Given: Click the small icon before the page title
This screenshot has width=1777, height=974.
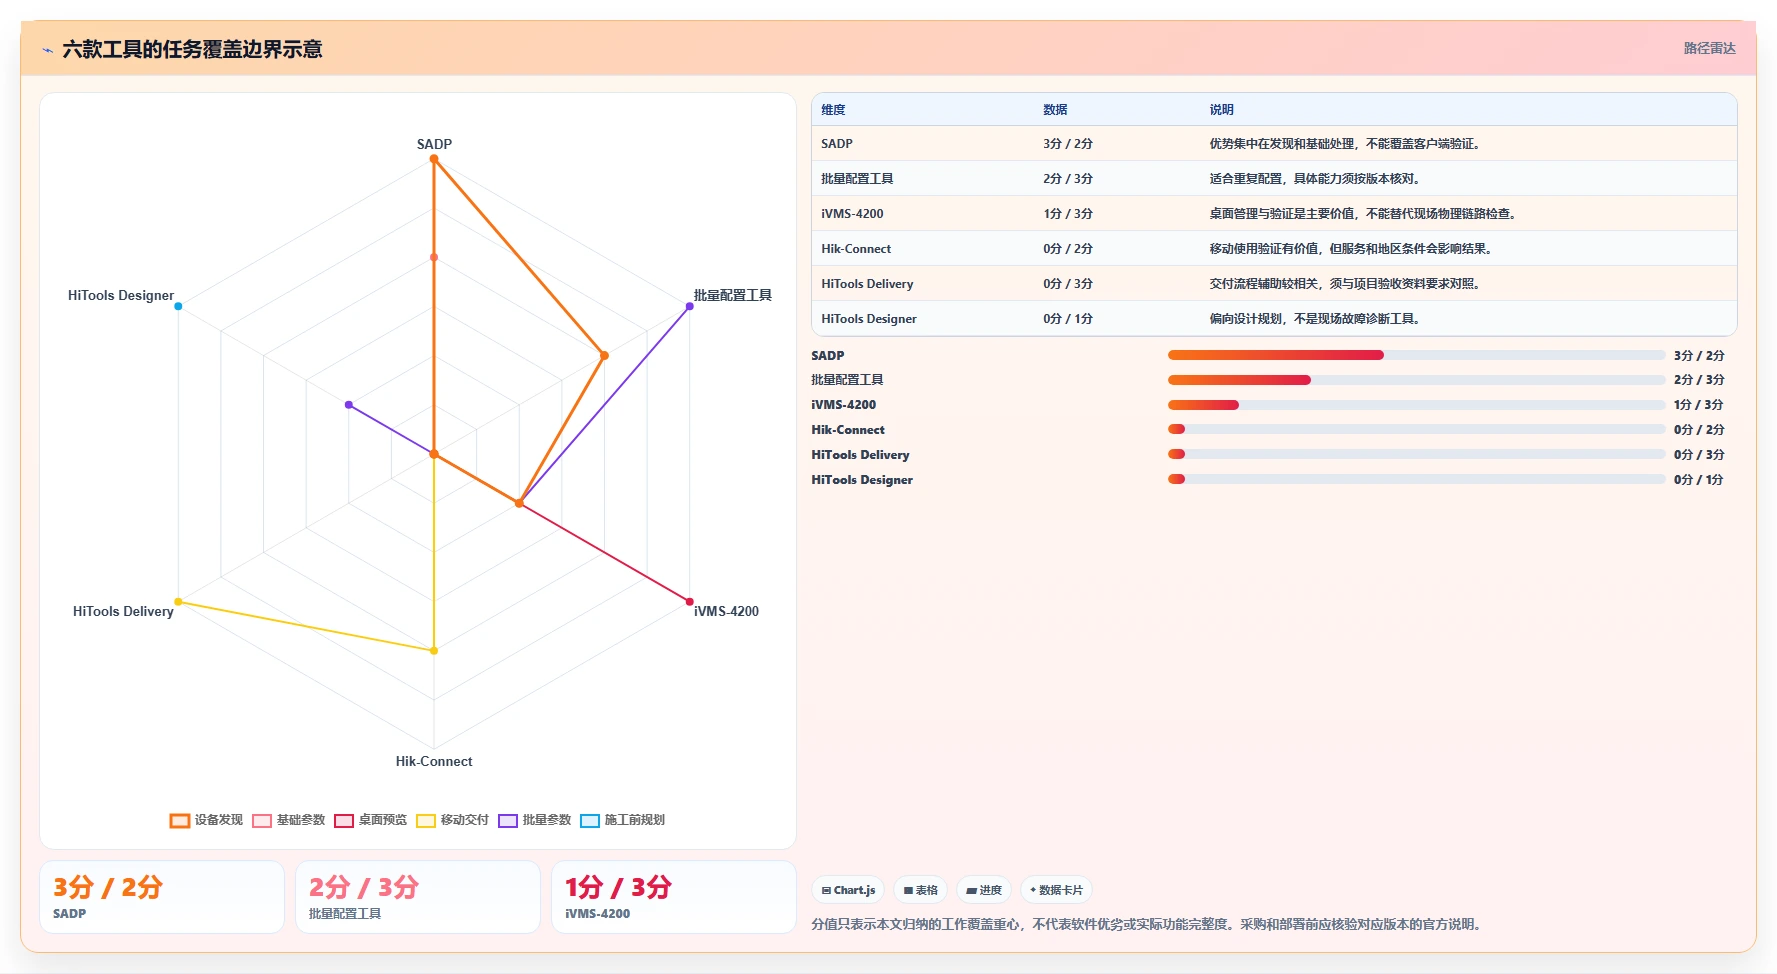Looking at the screenshot, I should (x=47, y=50).
